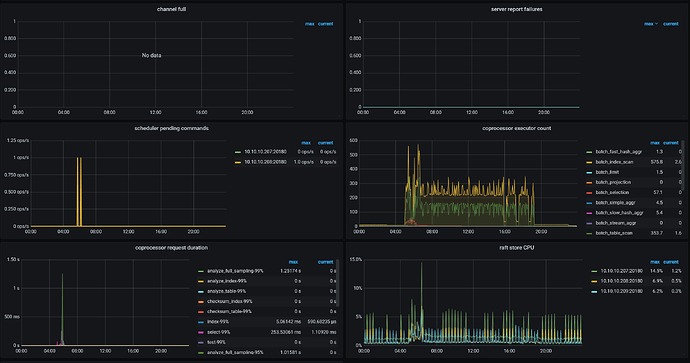Toggle the 10.10.10.208:20180 scheduler pending series
This screenshot has height=363, width=690.
tap(265, 162)
